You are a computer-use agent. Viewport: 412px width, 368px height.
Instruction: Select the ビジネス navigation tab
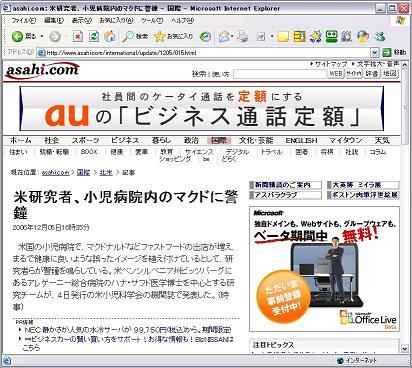coord(125,140)
